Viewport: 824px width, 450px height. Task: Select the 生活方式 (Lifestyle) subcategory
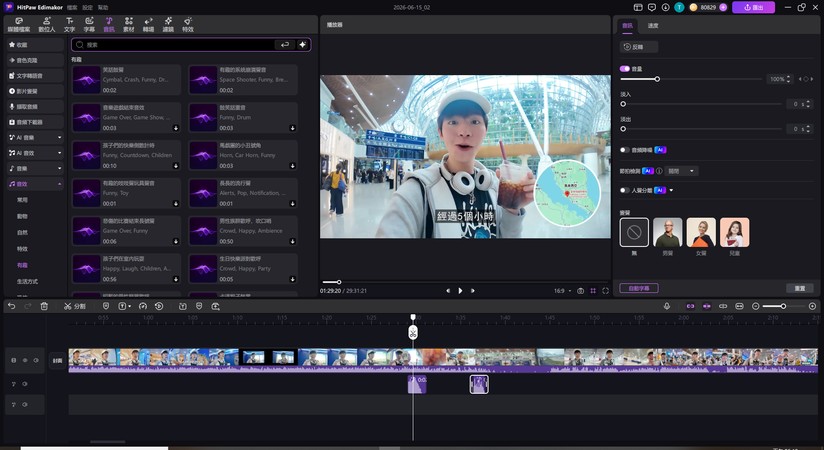point(27,281)
